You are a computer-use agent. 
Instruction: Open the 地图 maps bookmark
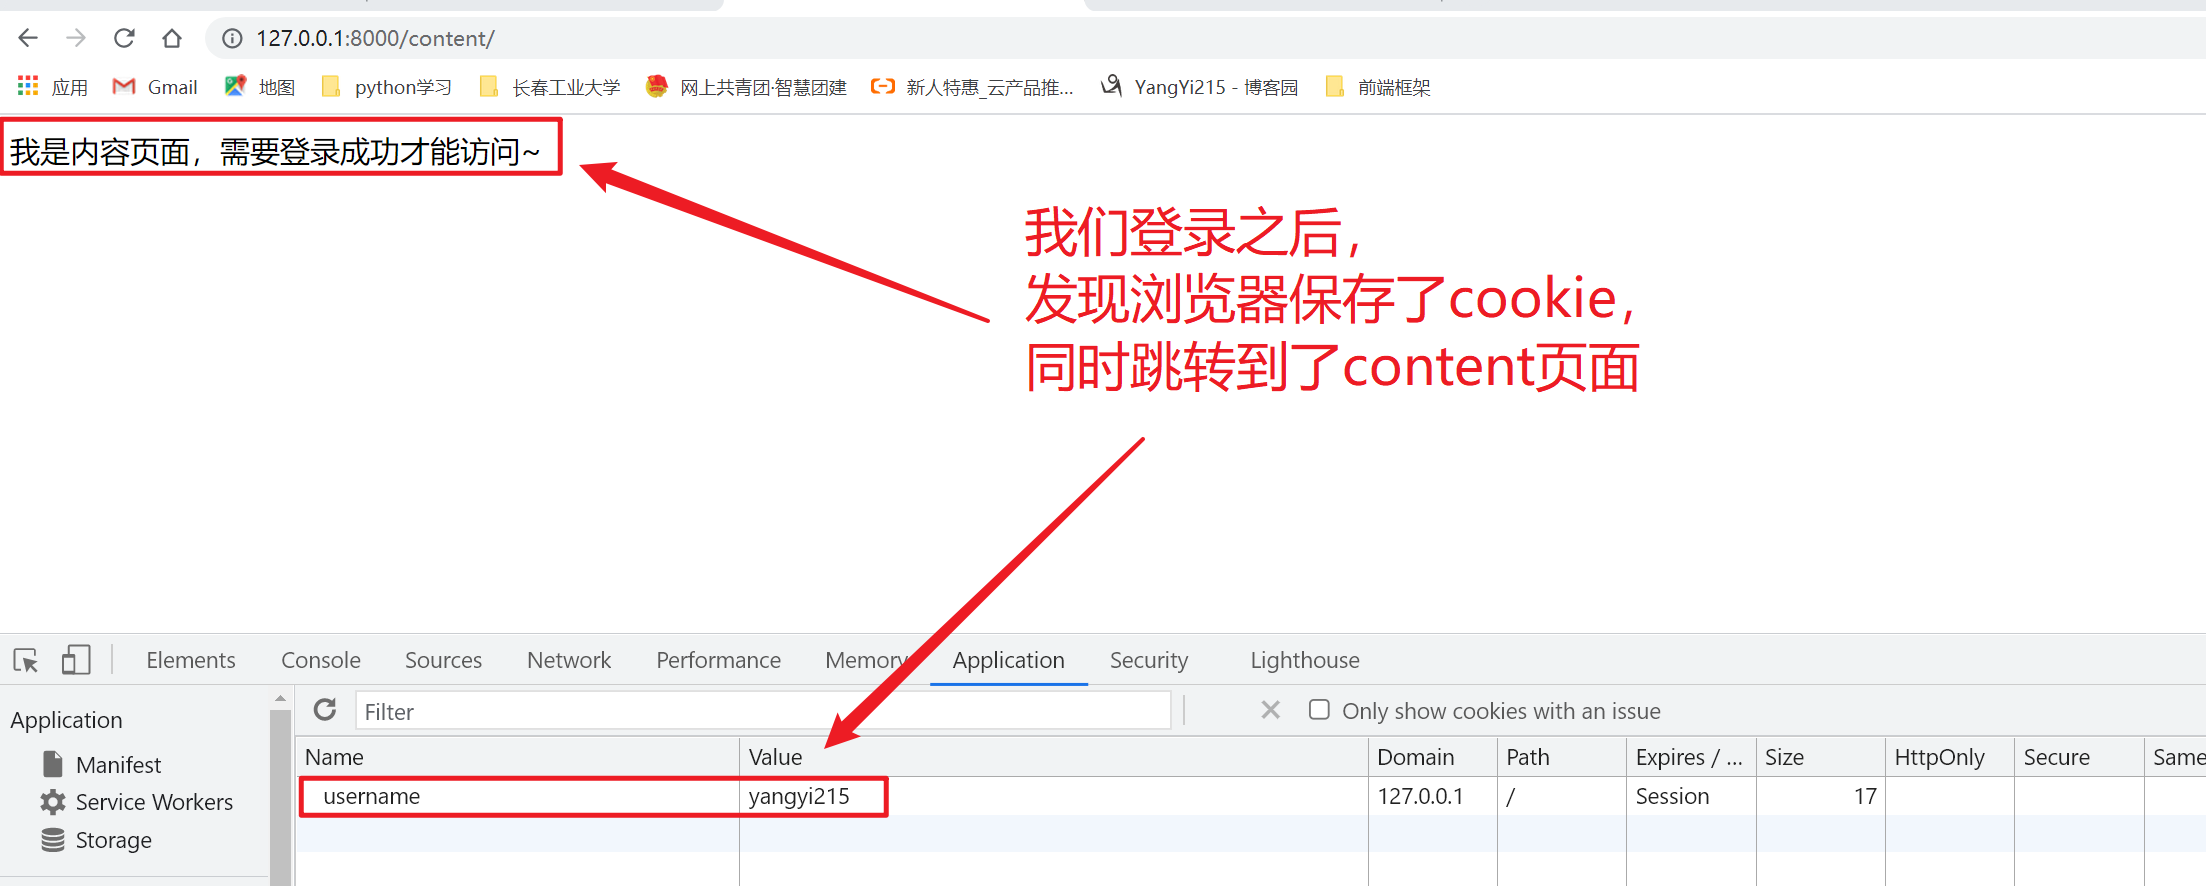(x=260, y=87)
